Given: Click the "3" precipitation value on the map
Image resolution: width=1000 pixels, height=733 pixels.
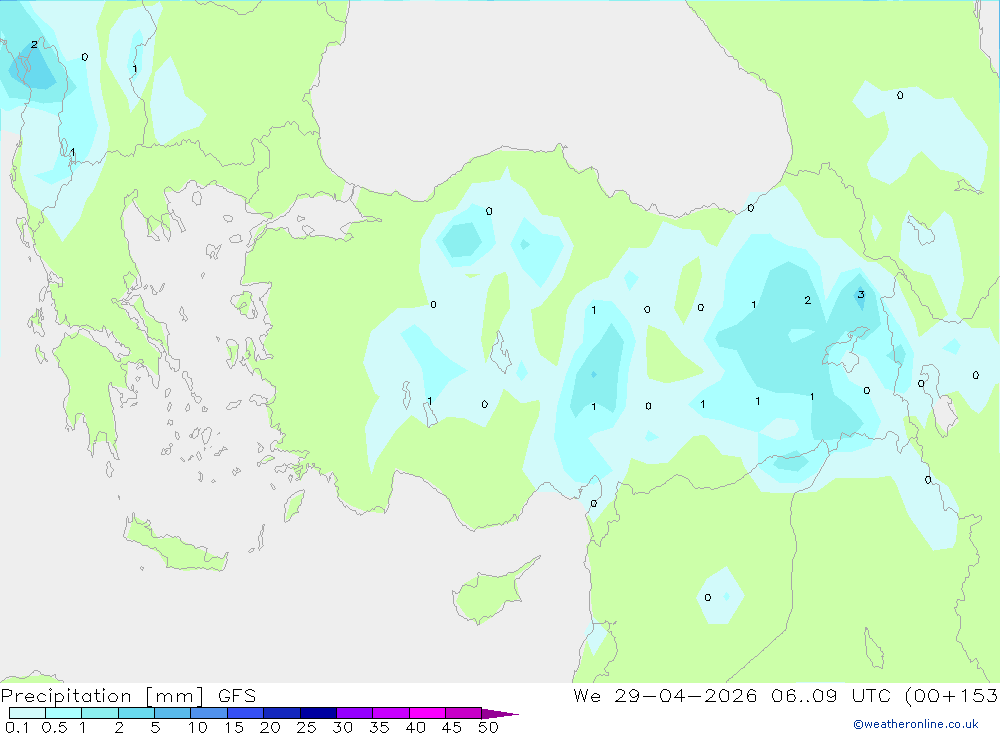Looking at the screenshot, I should point(861,294).
